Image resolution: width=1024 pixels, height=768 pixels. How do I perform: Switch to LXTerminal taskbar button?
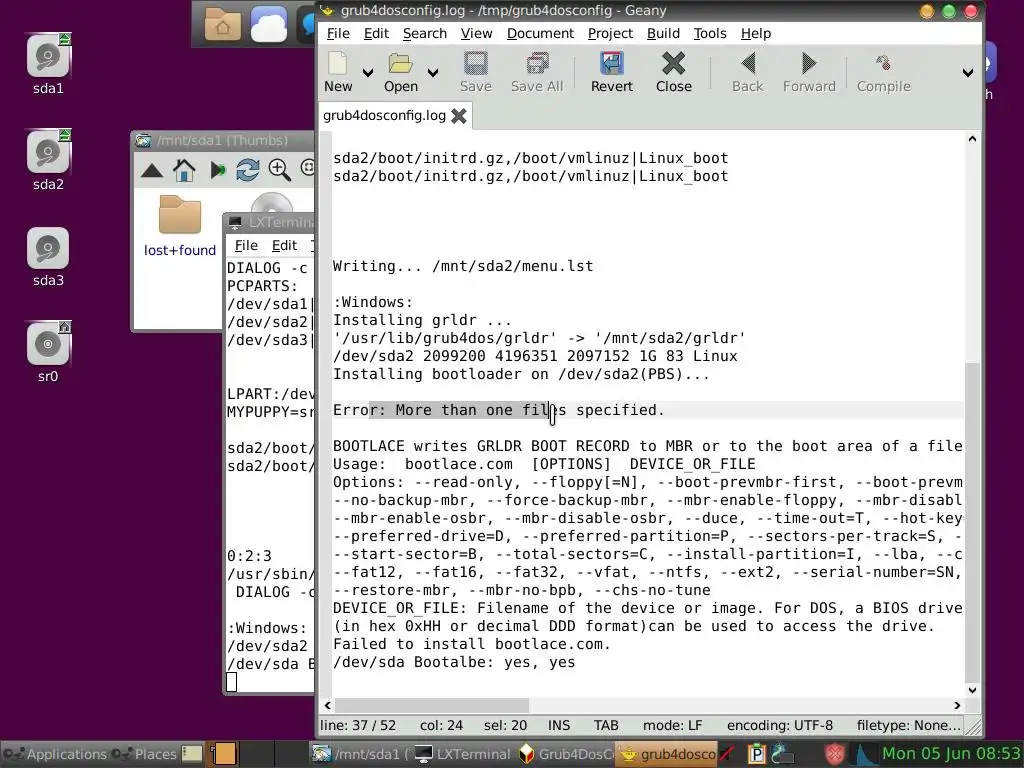463,754
